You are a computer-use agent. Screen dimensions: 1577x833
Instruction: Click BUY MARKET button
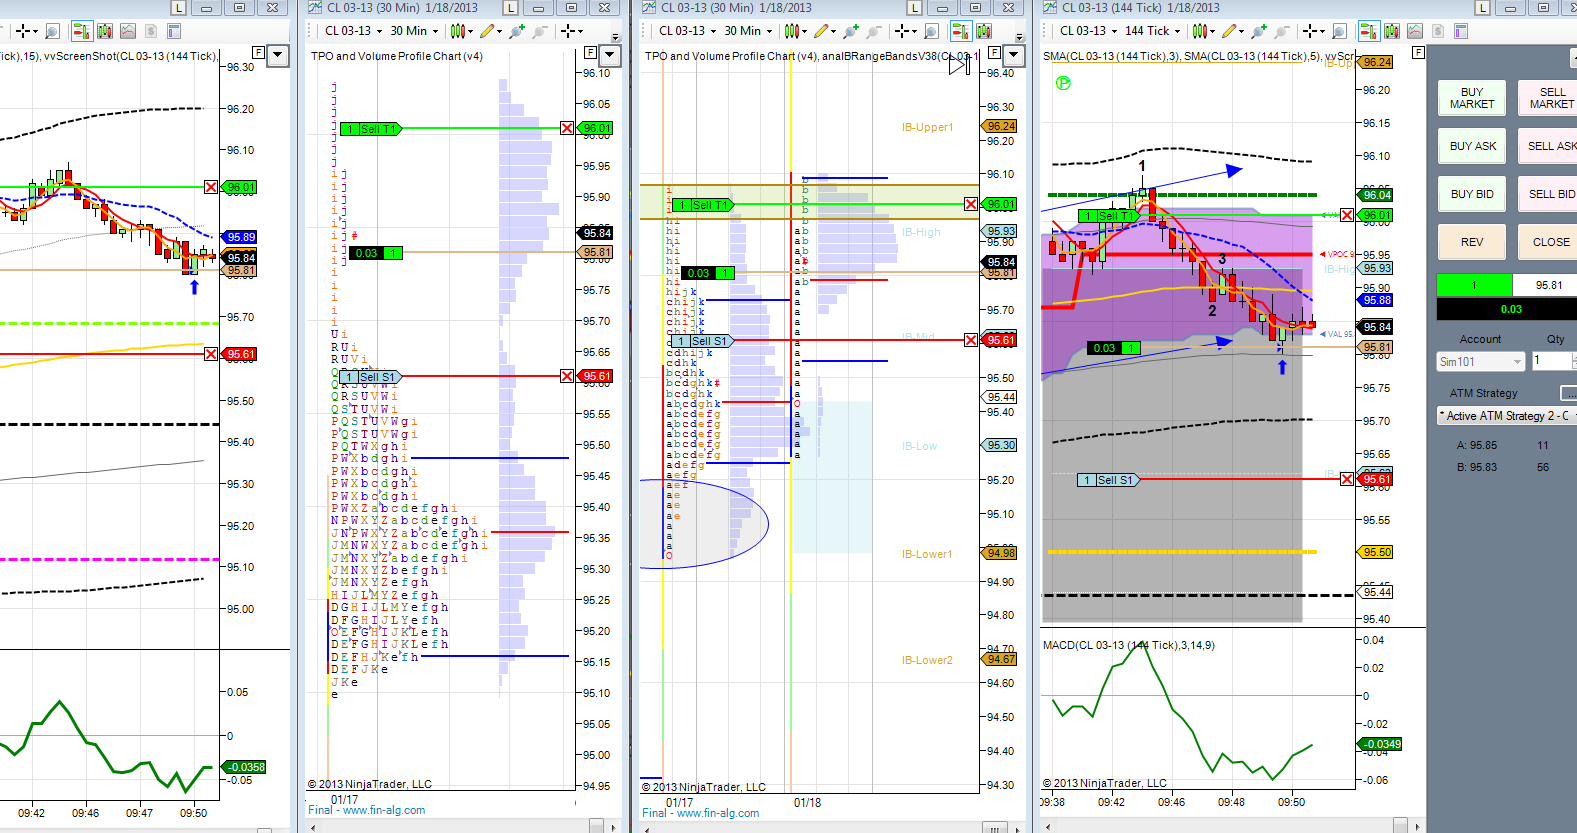tap(1472, 98)
